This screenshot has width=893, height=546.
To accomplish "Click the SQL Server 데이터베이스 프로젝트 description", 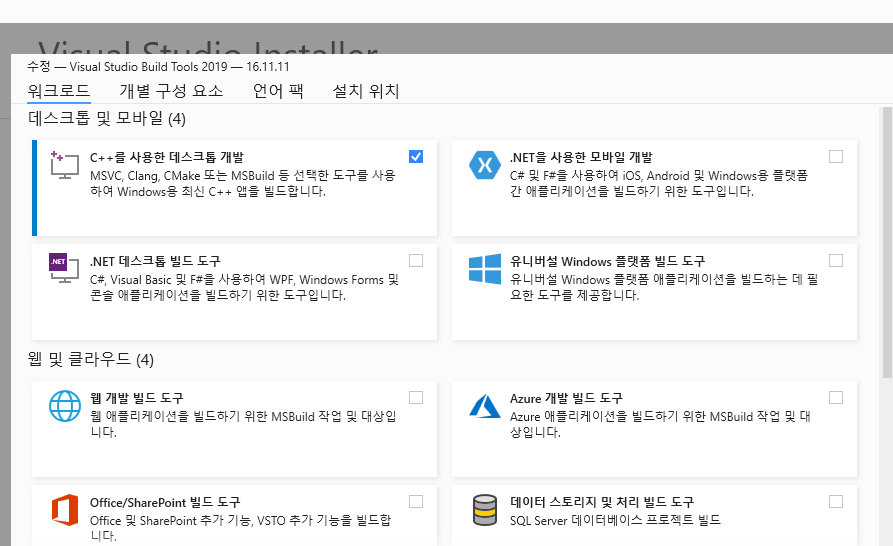I will coord(615,520).
